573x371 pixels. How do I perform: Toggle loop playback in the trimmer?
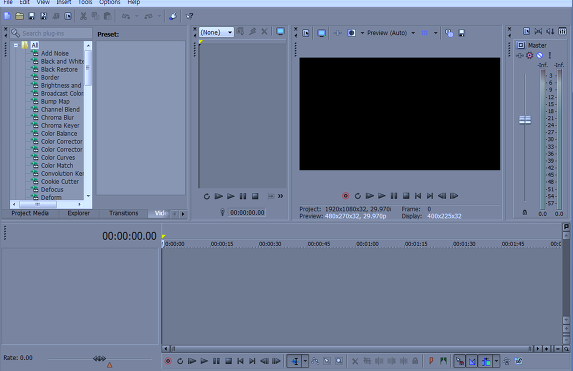coord(206,196)
